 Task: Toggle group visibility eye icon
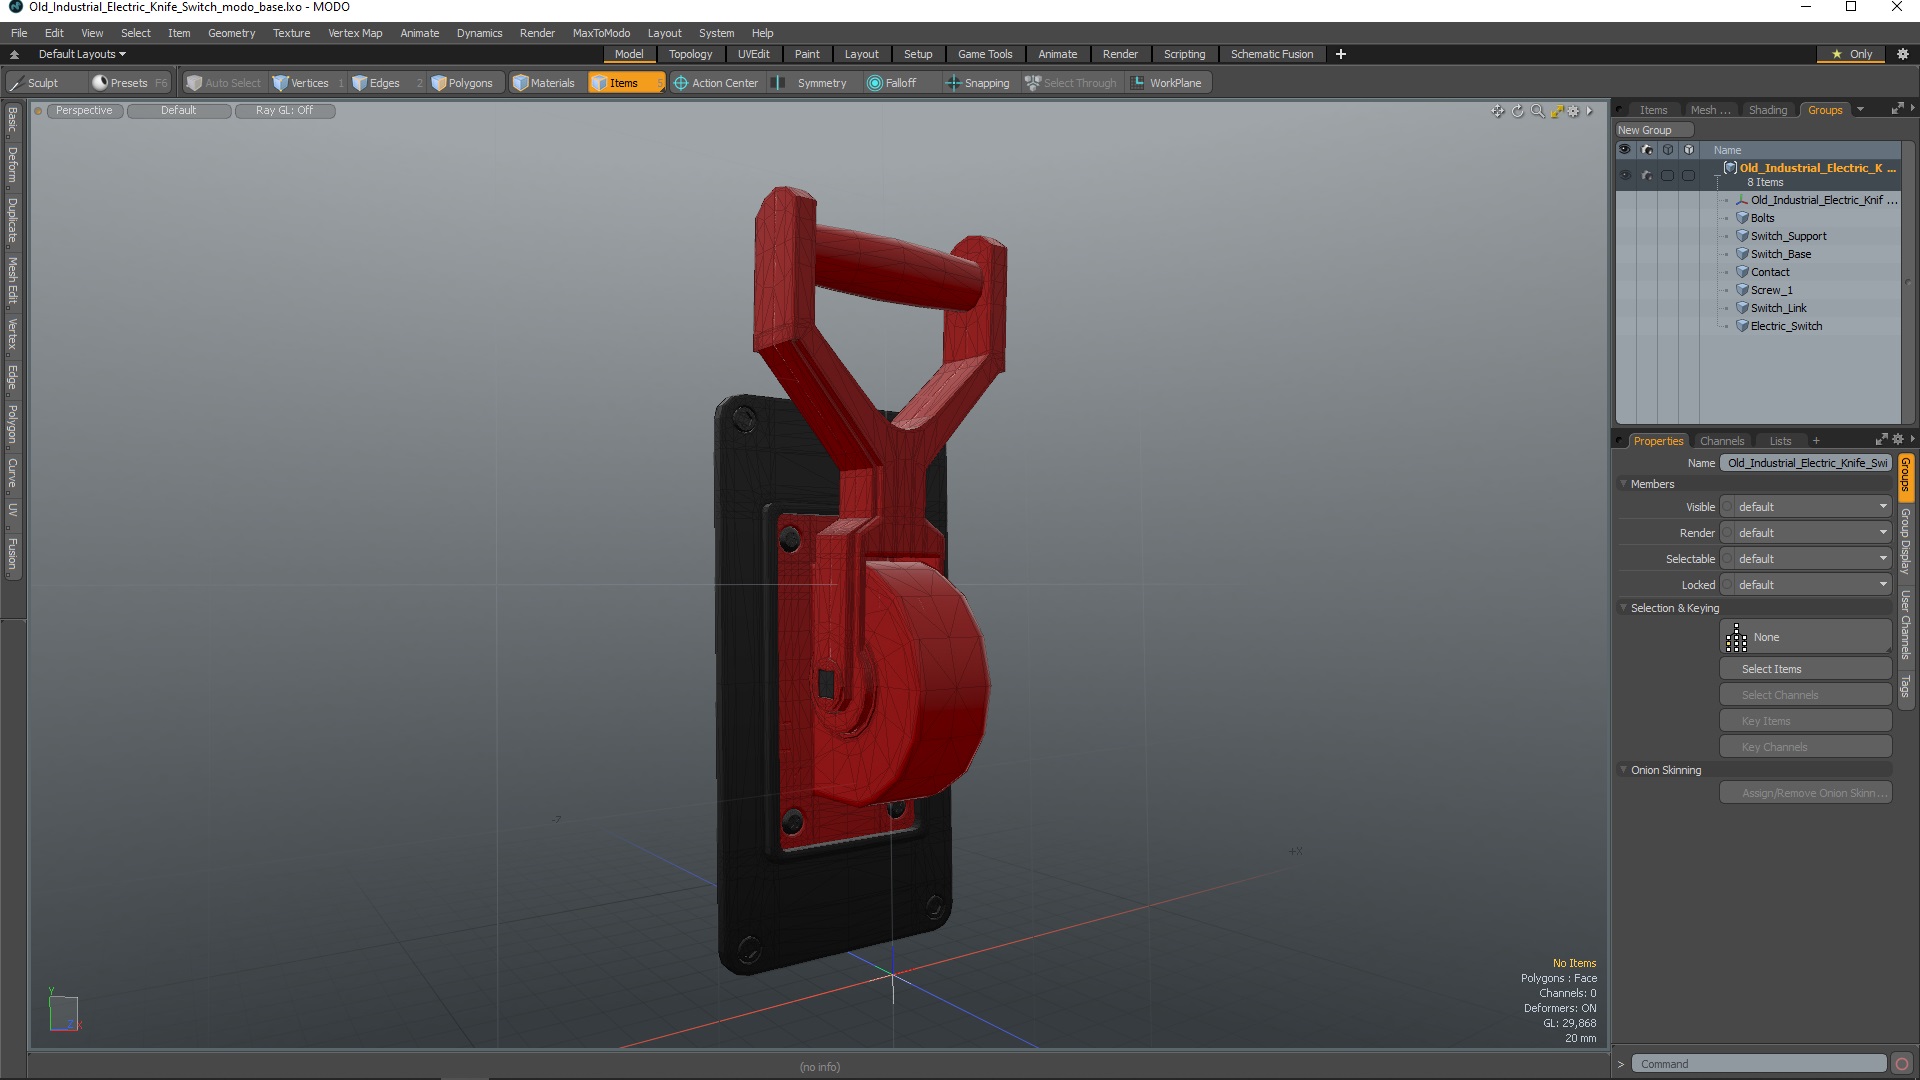click(1624, 175)
